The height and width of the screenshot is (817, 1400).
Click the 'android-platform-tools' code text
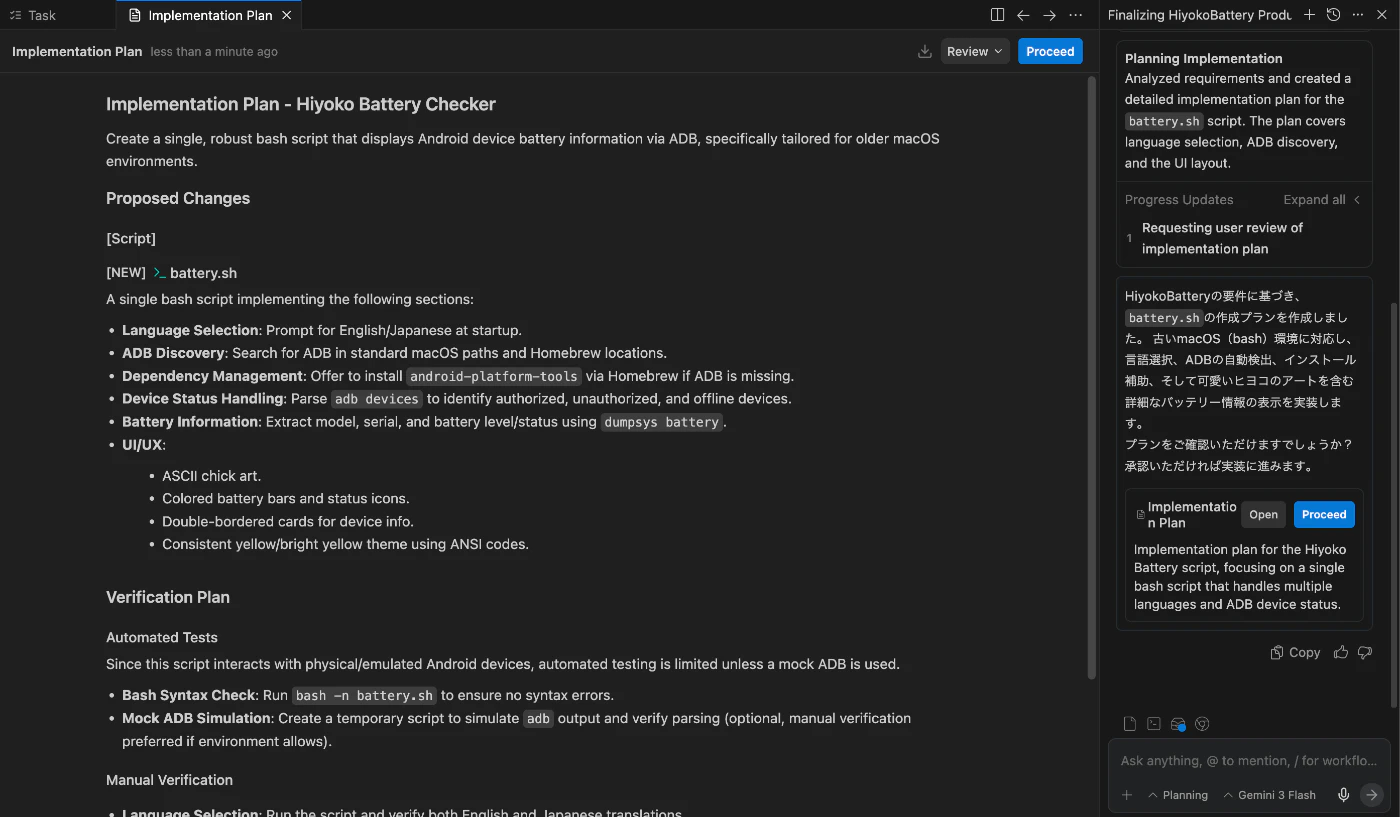click(x=494, y=377)
